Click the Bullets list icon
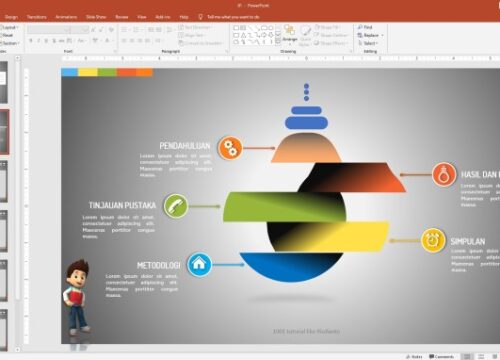This screenshot has width=500, height=360. tap(124, 30)
